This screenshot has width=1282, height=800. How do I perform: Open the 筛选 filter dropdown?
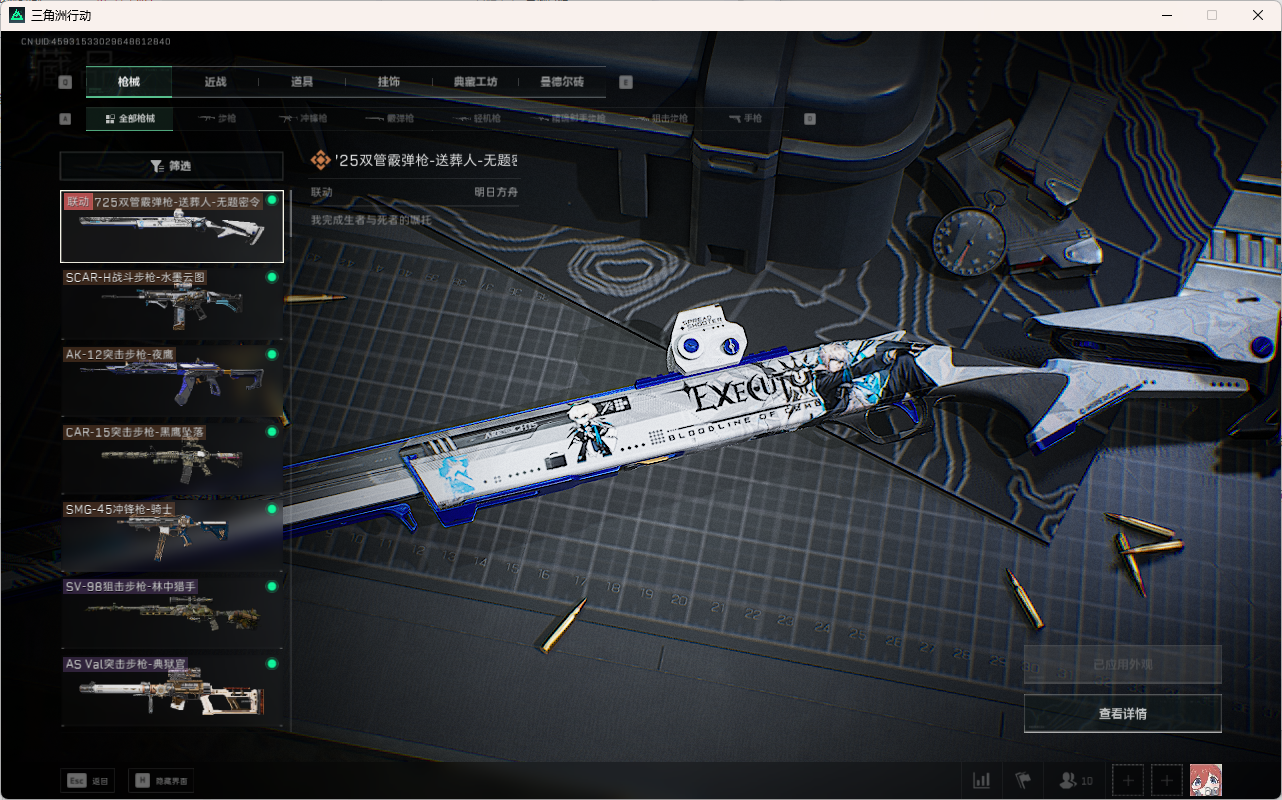tap(172, 166)
